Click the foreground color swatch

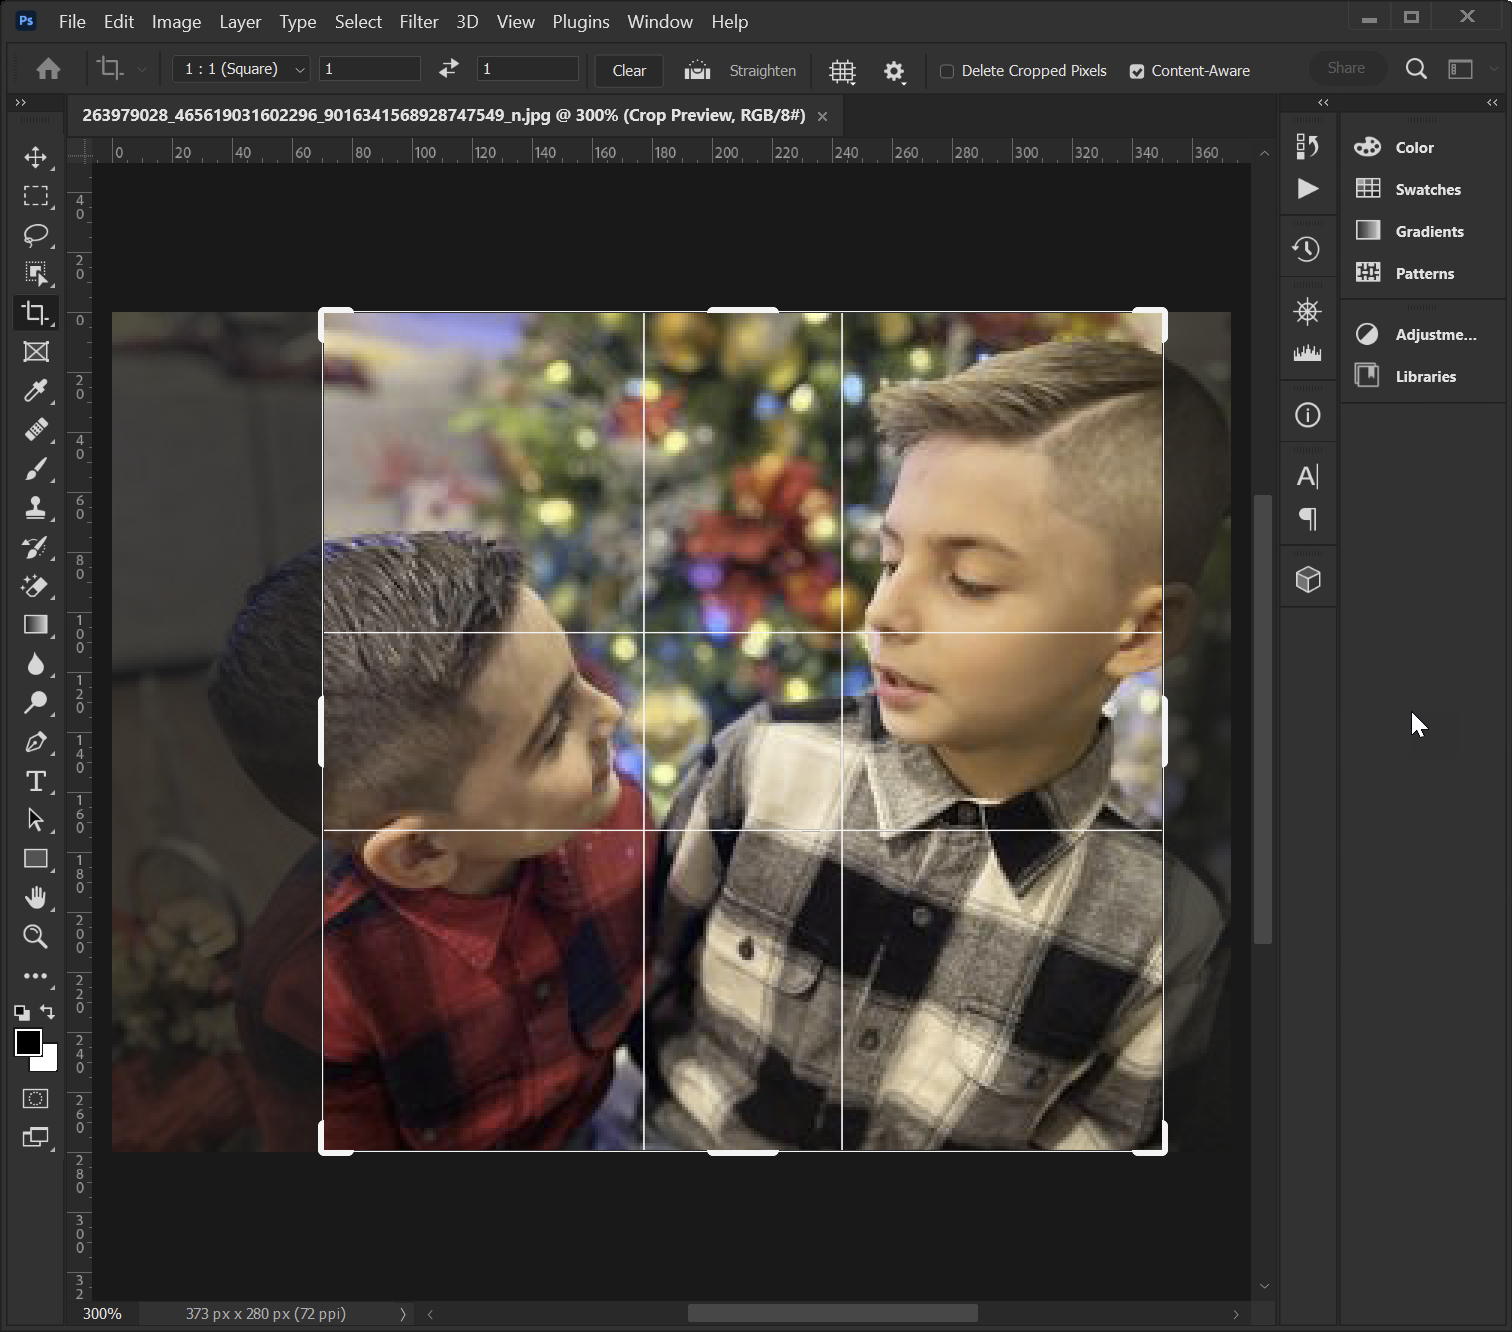[x=29, y=1043]
